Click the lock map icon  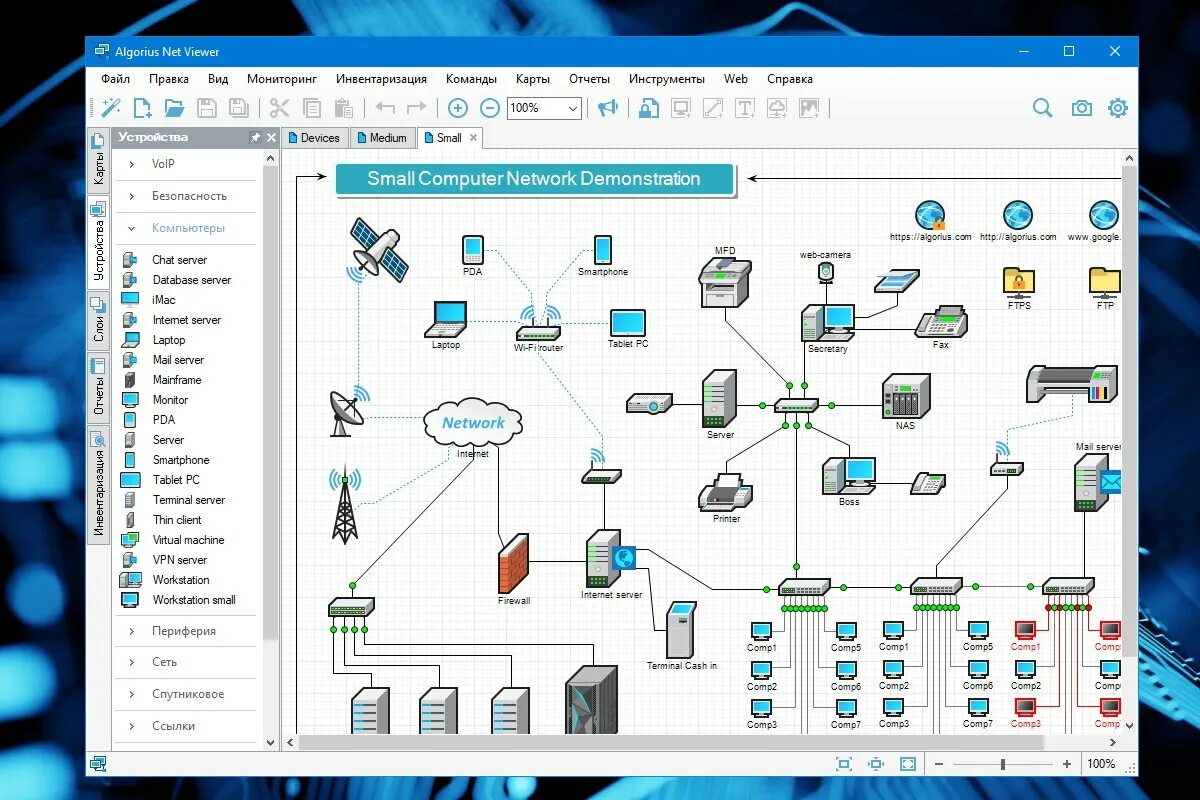pyautogui.click(x=649, y=108)
